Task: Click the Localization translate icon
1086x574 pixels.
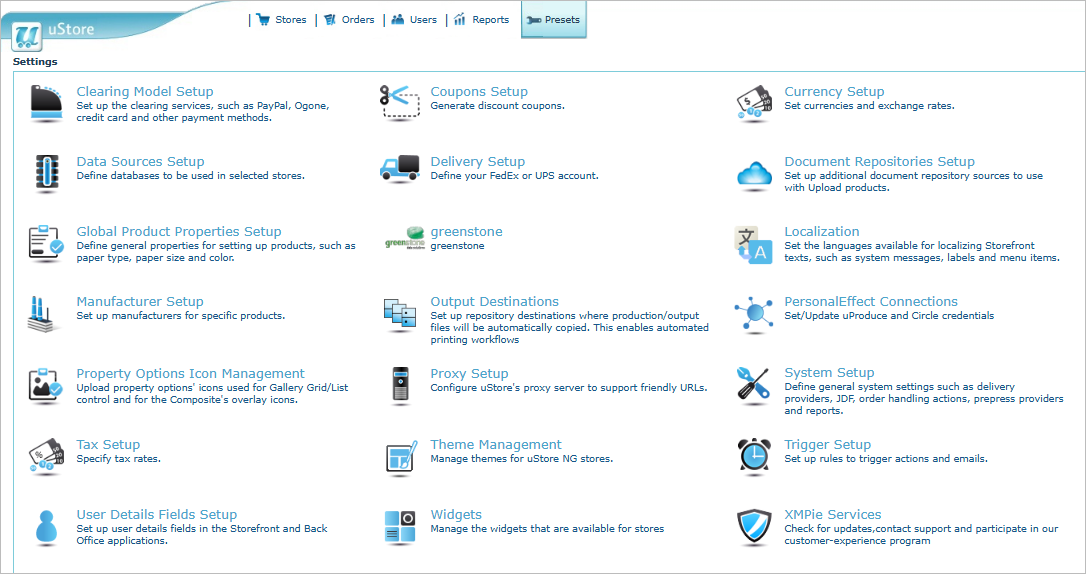Action: point(754,245)
